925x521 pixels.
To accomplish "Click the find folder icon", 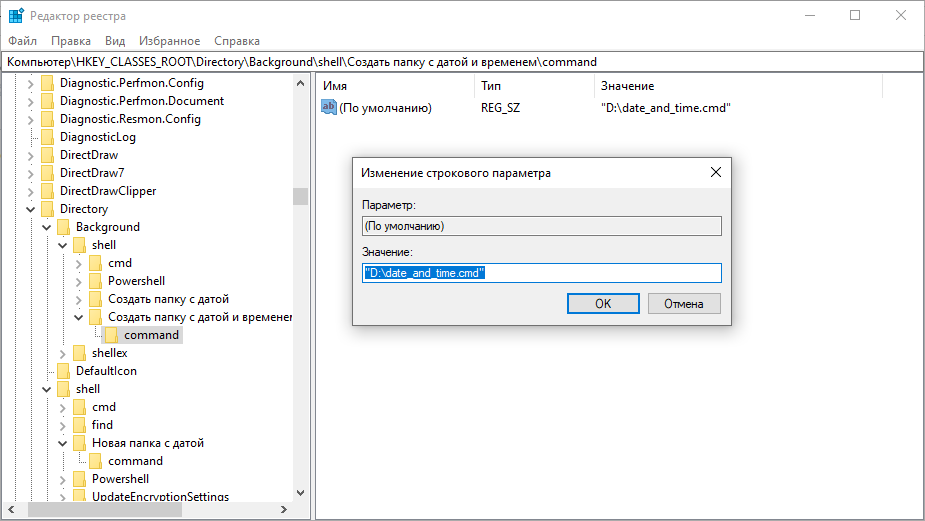I will 79,425.
